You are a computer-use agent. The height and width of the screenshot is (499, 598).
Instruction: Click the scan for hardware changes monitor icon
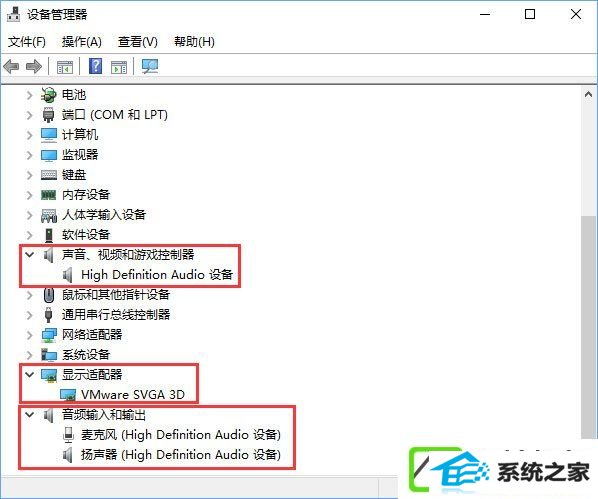pos(150,66)
